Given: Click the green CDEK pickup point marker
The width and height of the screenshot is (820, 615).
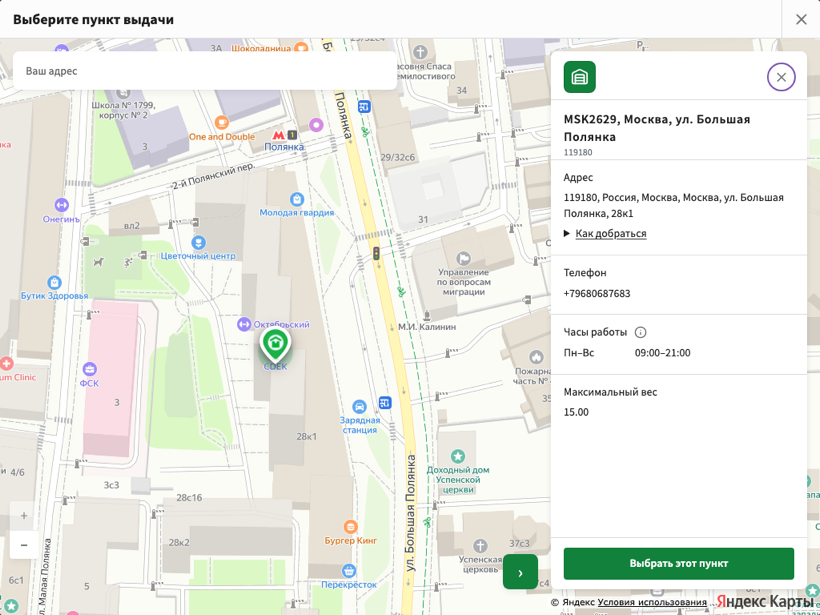Looking at the screenshot, I should pyautogui.click(x=275, y=345).
